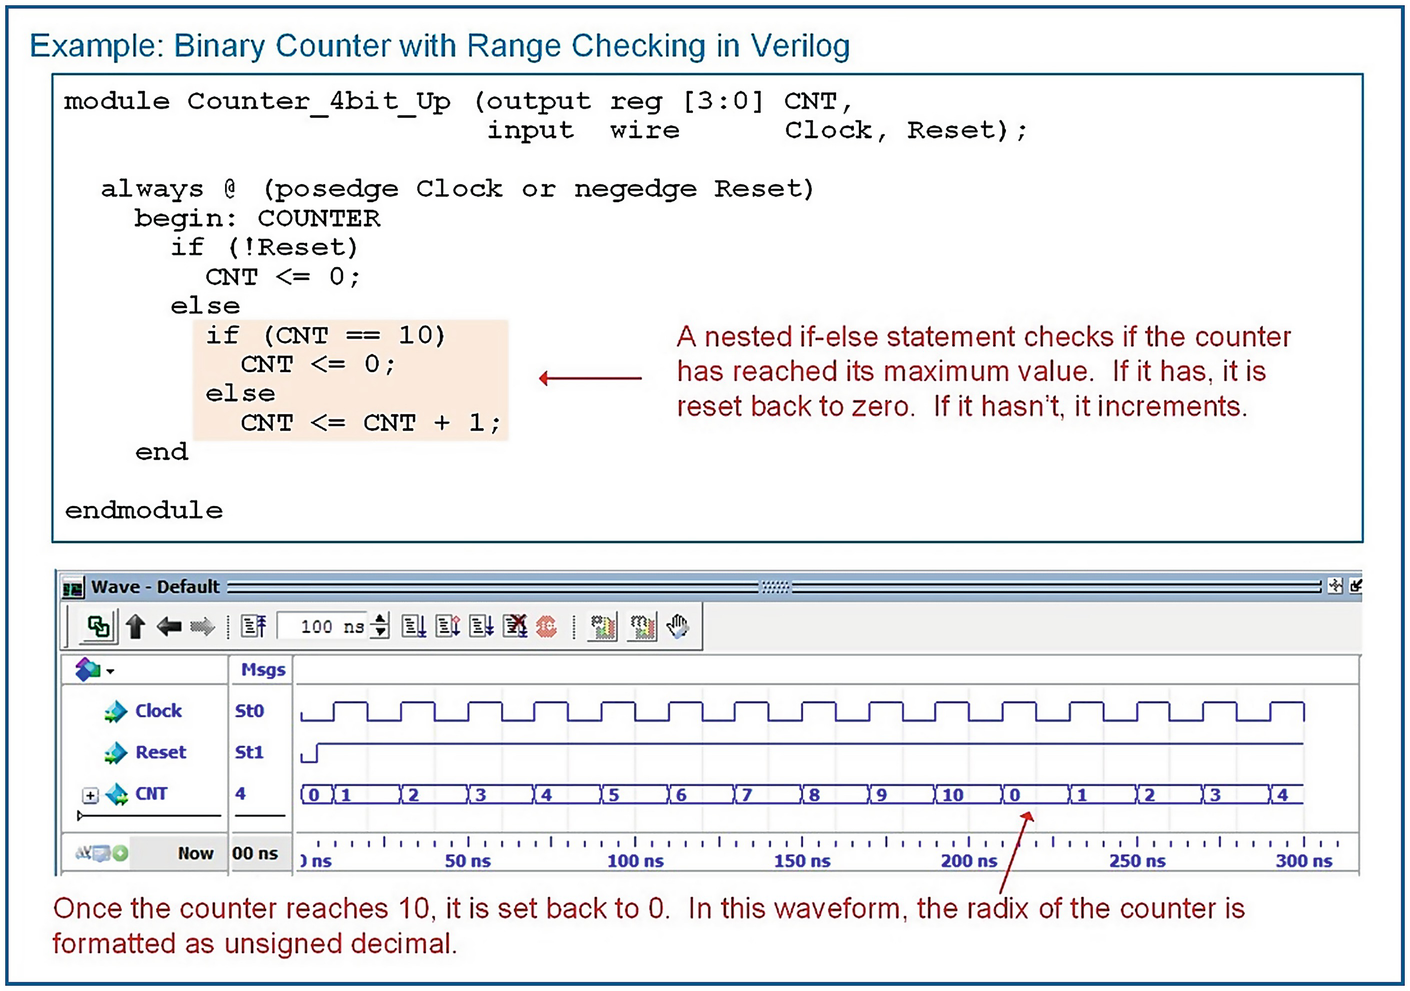Click the Clock signal diamond icon

pos(113,711)
